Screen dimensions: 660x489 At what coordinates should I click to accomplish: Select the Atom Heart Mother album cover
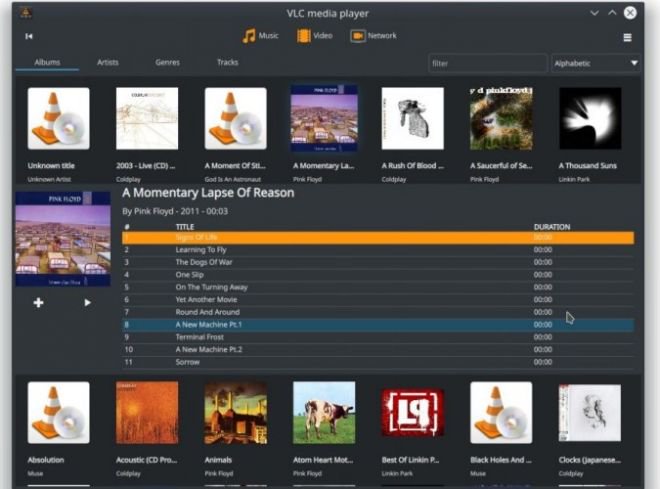pos(324,412)
